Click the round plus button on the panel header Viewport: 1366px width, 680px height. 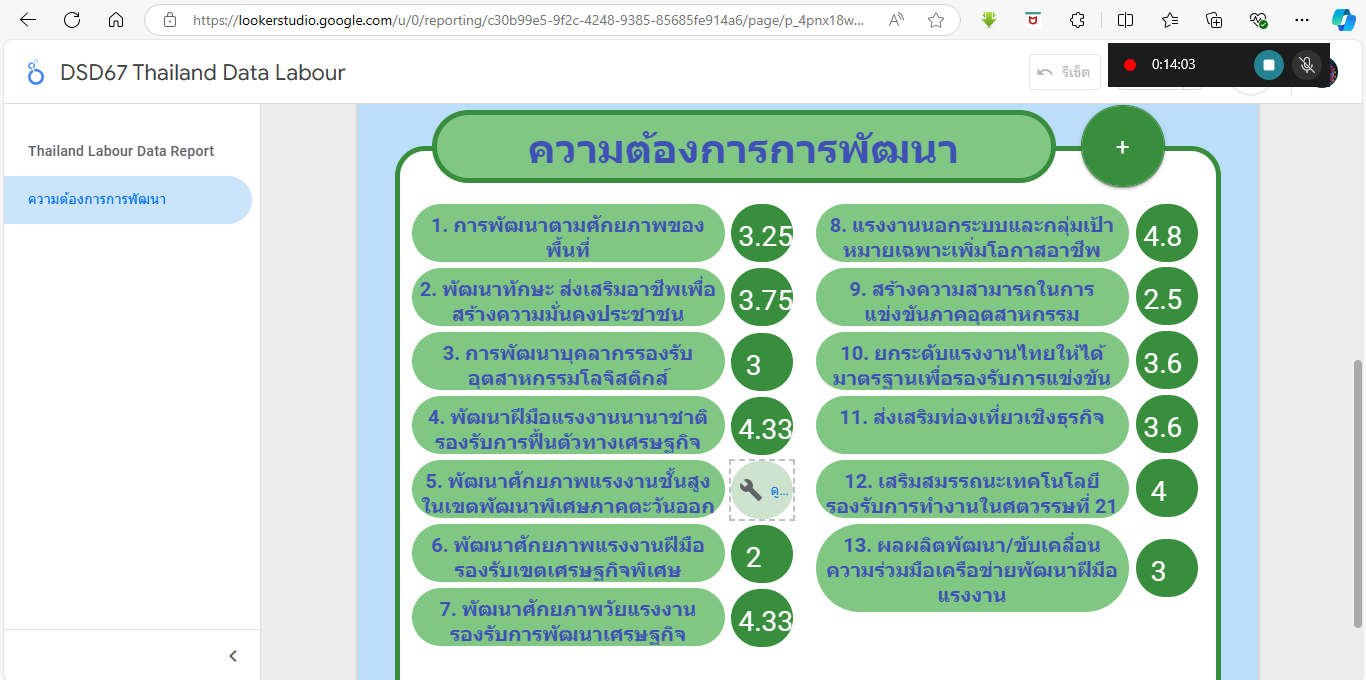pos(1122,147)
